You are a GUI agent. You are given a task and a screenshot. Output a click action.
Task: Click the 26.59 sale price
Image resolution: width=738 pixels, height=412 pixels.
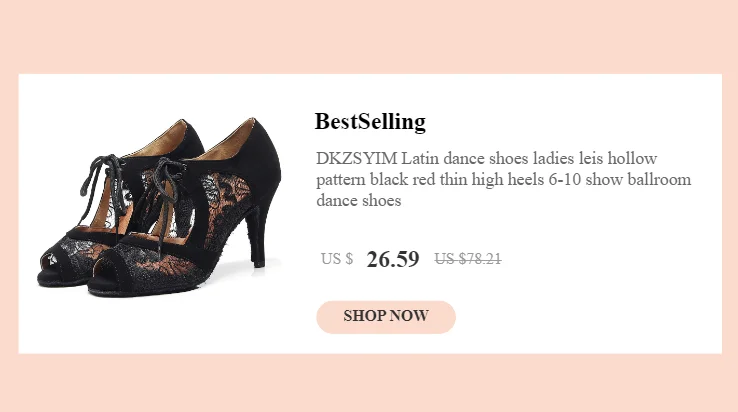pos(393,260)
